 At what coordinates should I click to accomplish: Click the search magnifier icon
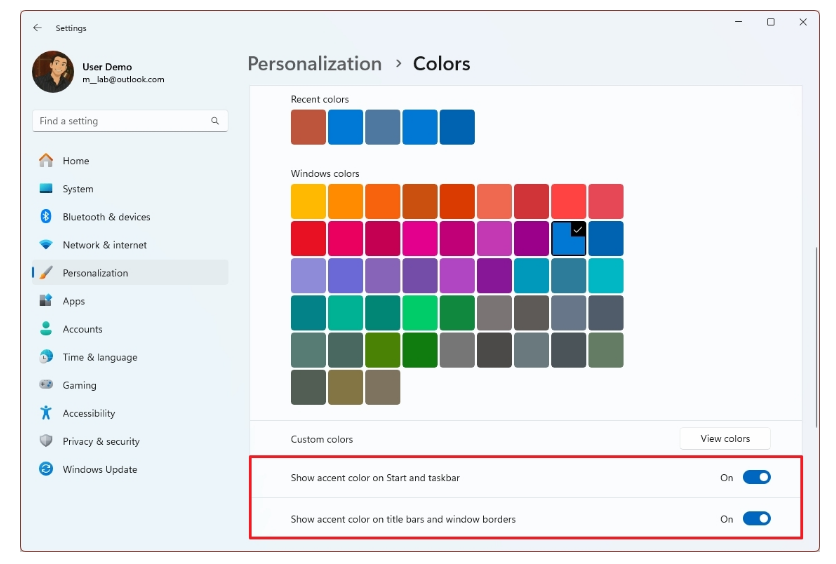(215, 121)
